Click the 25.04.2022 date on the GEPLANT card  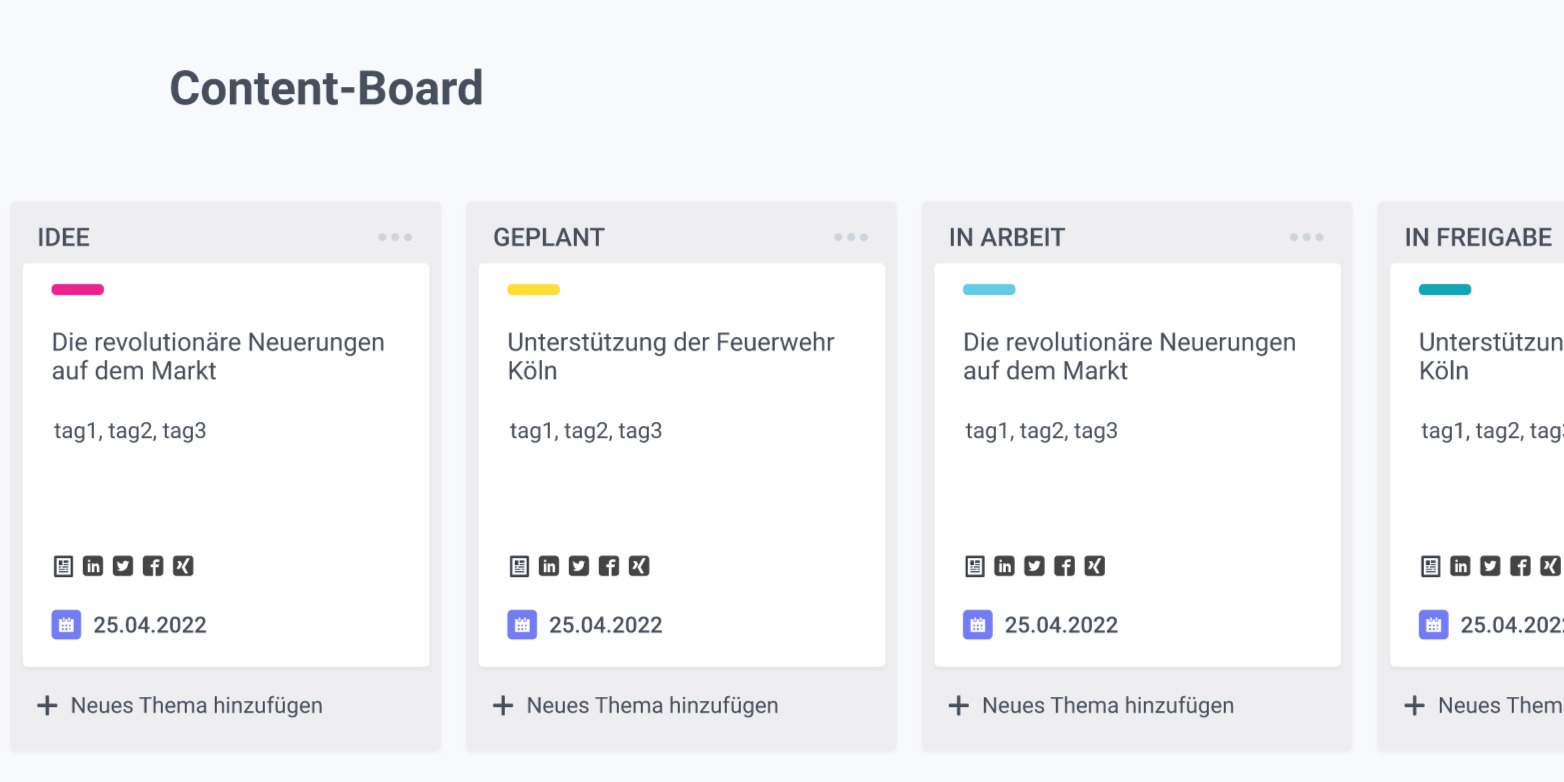tap(606, 625)
